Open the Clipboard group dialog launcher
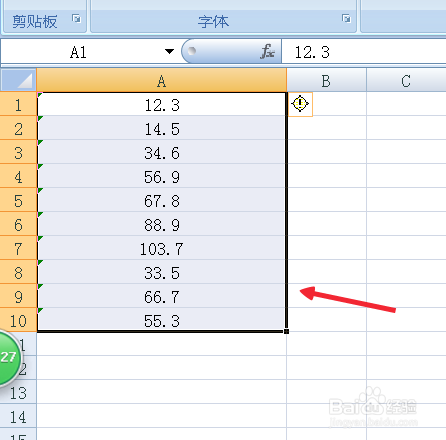The image size is (446, 440). 76,19
